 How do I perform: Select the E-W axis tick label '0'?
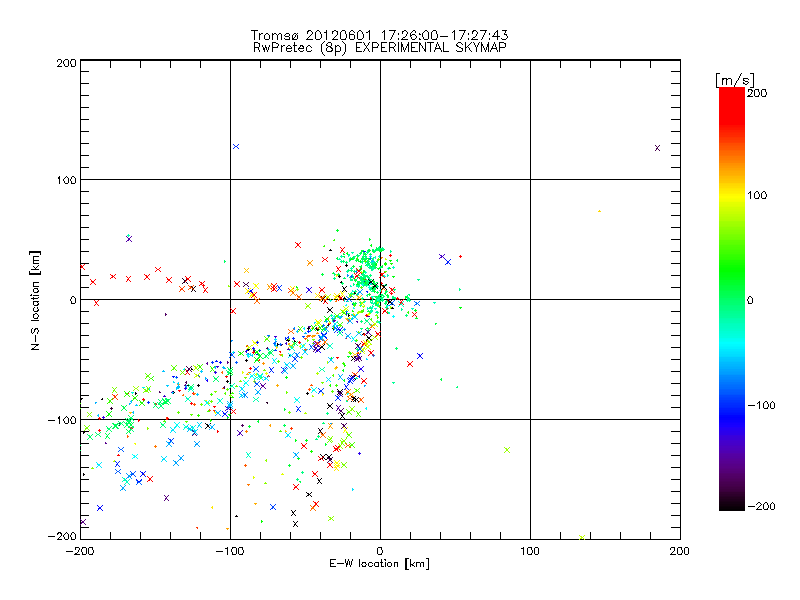pos(380,552)
